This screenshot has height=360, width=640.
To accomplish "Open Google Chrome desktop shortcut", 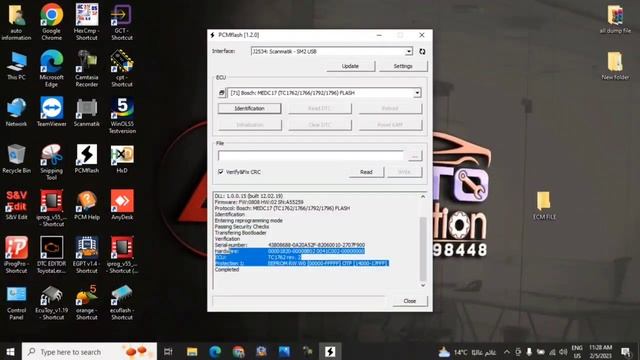I will [x=51, y=22].
